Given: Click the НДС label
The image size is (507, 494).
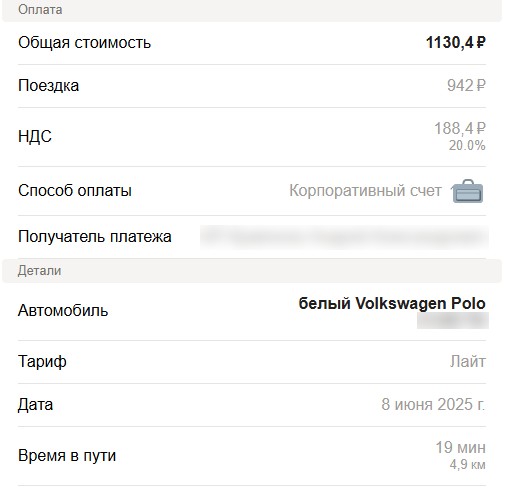Looking at the screenshot, I should click(x=35, y=136).
